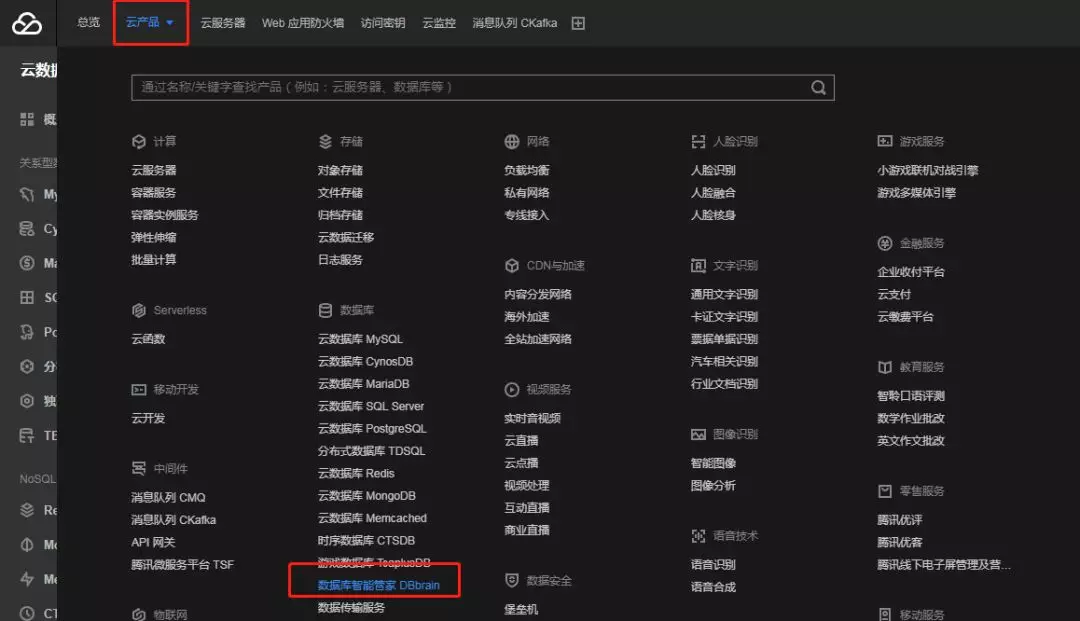Click the 网络 category globe icon

[x=512, y=142]
